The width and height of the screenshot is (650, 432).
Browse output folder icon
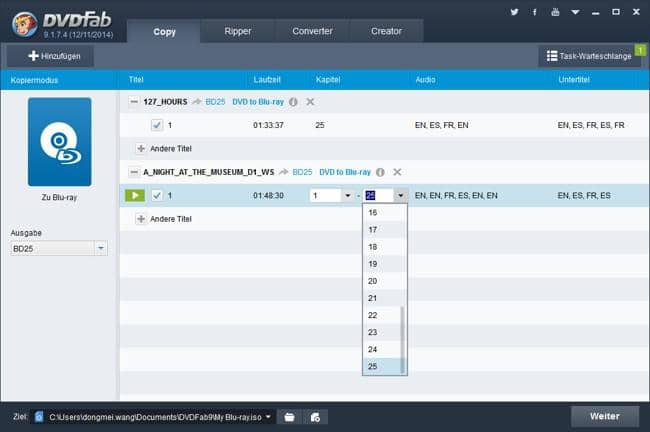tap(288, 416)
